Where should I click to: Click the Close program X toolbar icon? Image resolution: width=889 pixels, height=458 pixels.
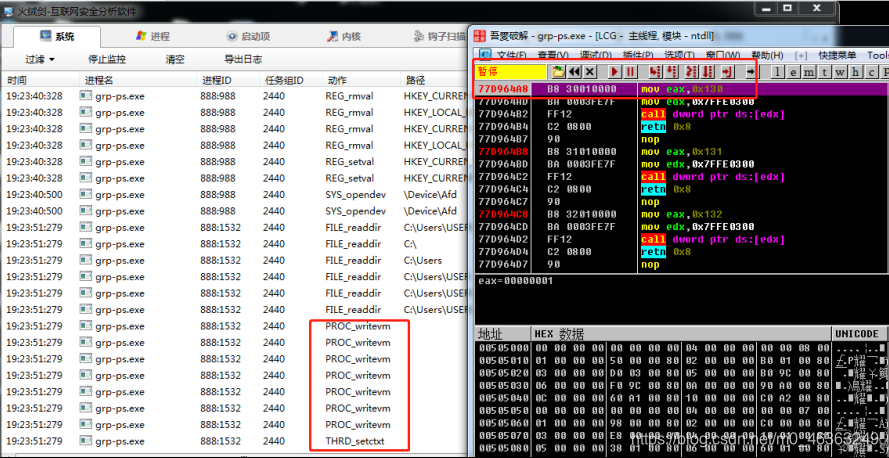pyautogui.click(x=590, y=72)
